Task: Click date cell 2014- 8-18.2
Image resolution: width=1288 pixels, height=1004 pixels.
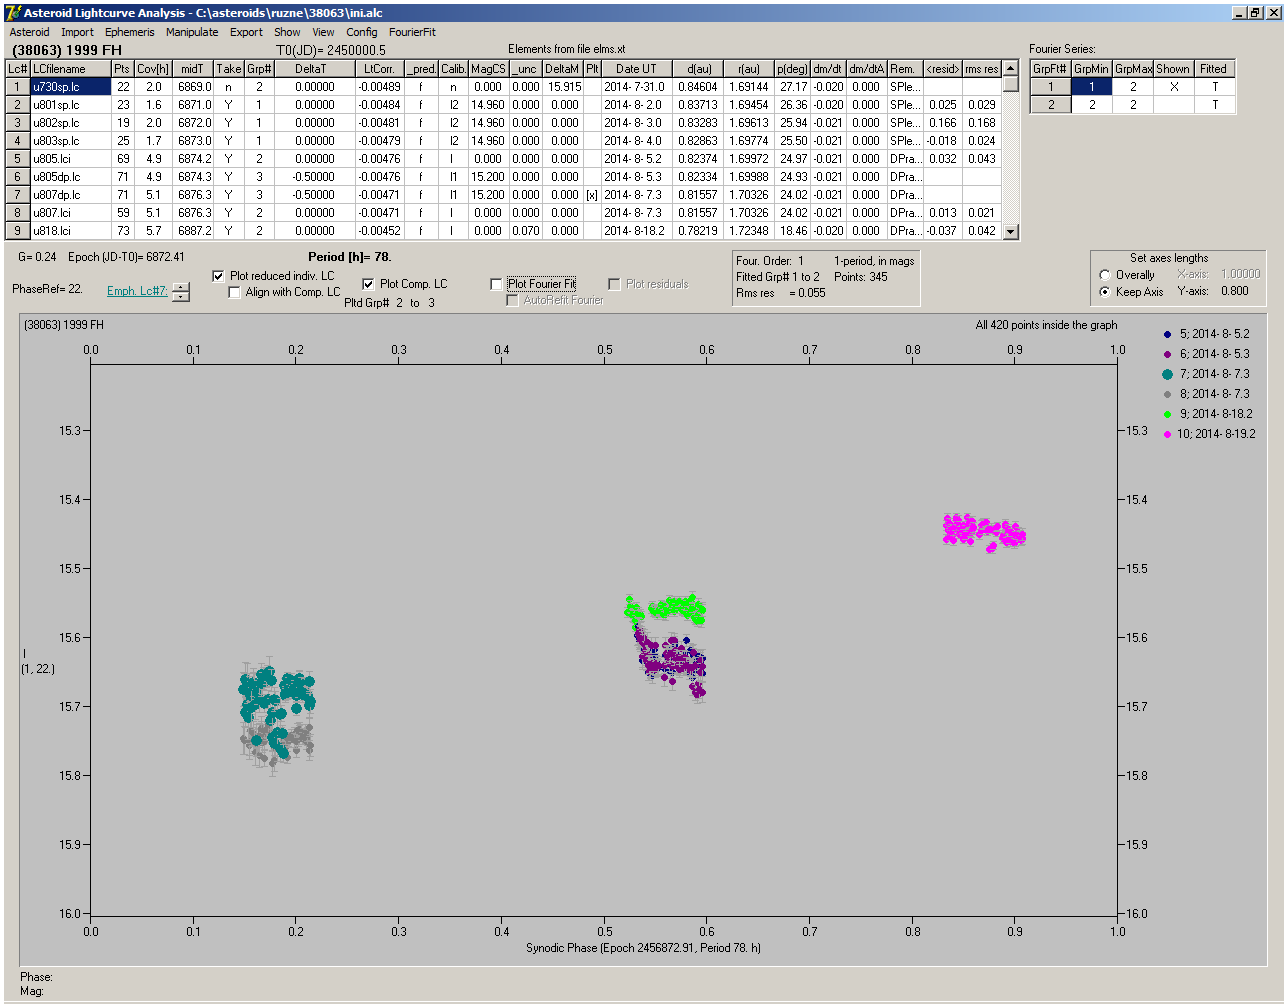Action: tap(636, 231)
